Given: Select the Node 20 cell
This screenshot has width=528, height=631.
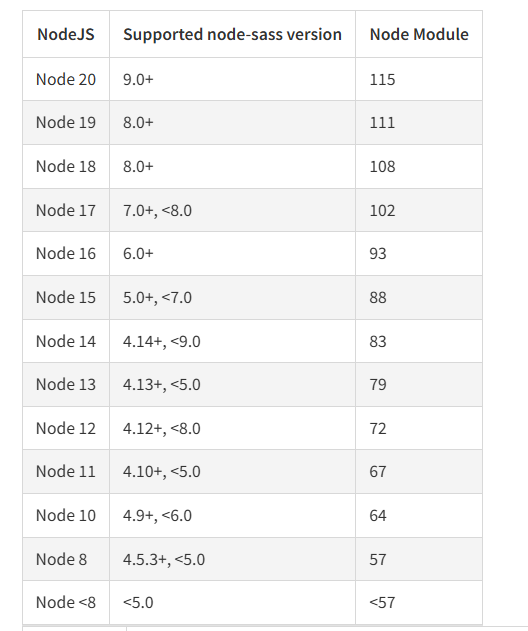Looking at the screenshot, I should 66,79.
